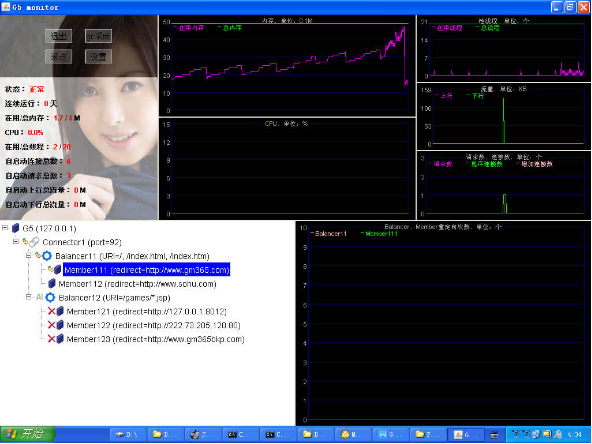
Task: Click the Member122 blue server icon
Action: point(60,325)
